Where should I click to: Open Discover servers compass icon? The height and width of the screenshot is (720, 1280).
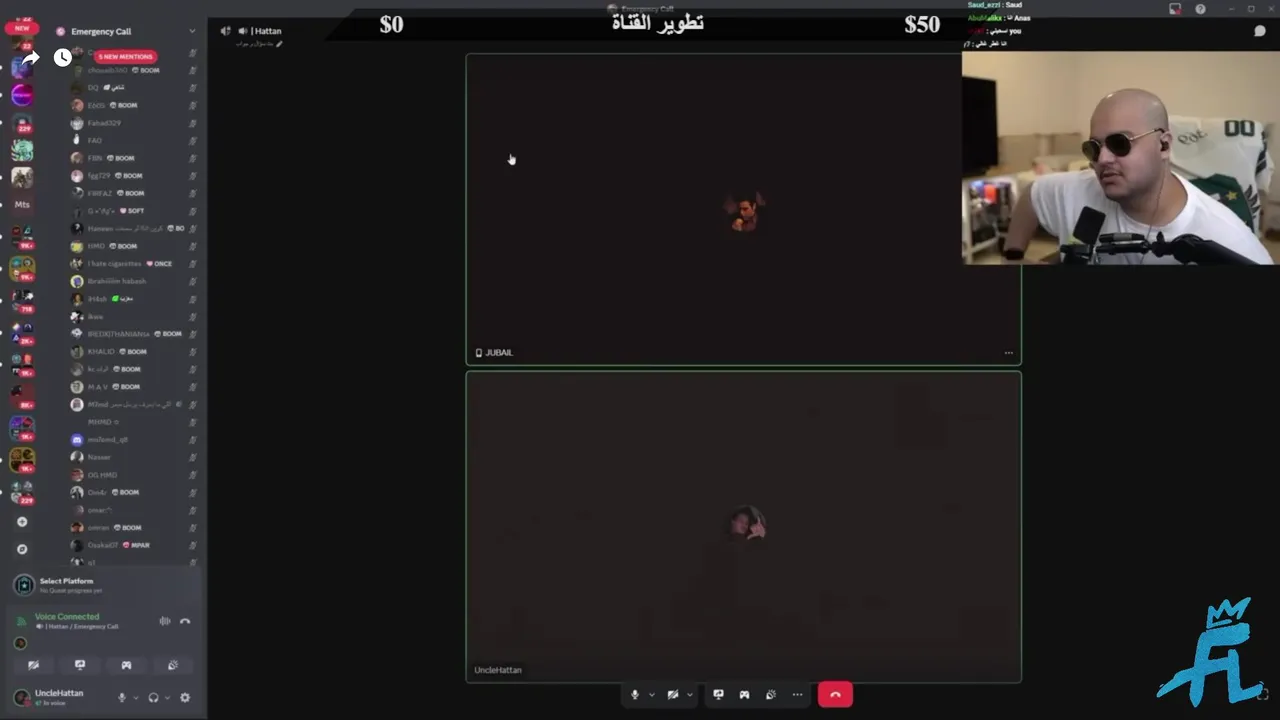[22, 549]
